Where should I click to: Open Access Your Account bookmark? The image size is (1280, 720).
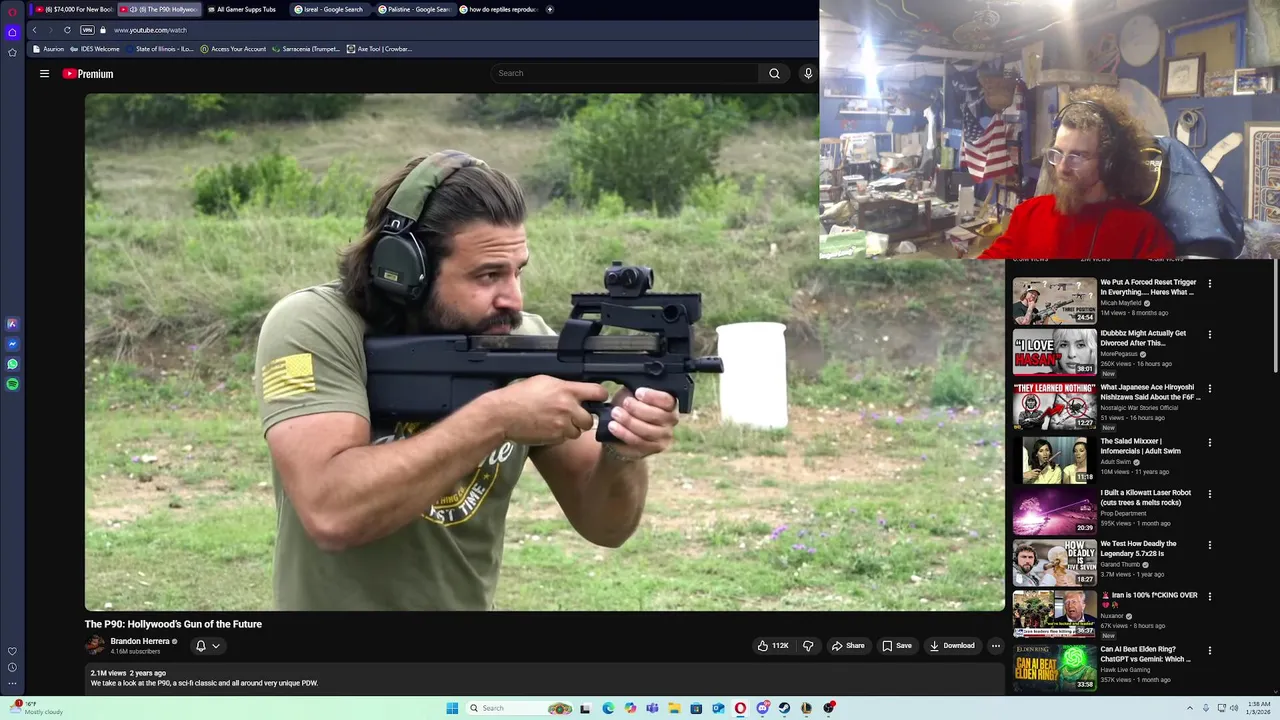234,49
